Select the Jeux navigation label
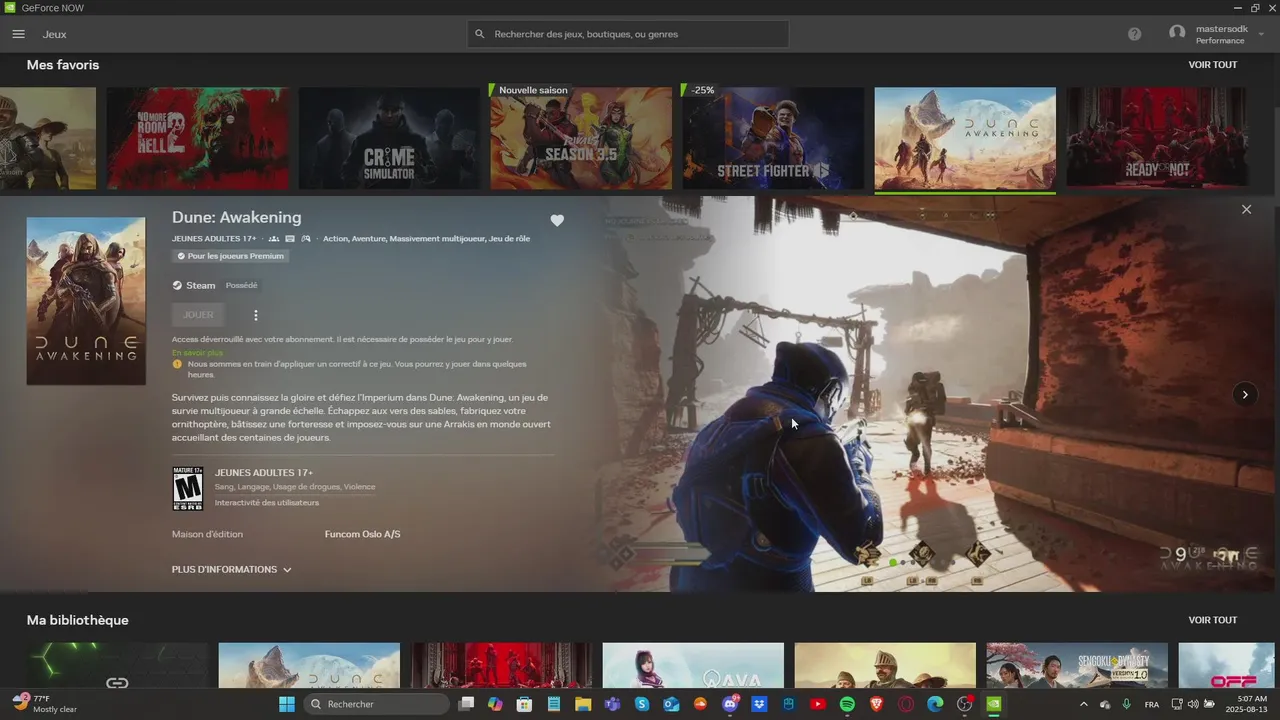Image resolution: width=1280 pixels, height=720 pixels. coord(54,34)
